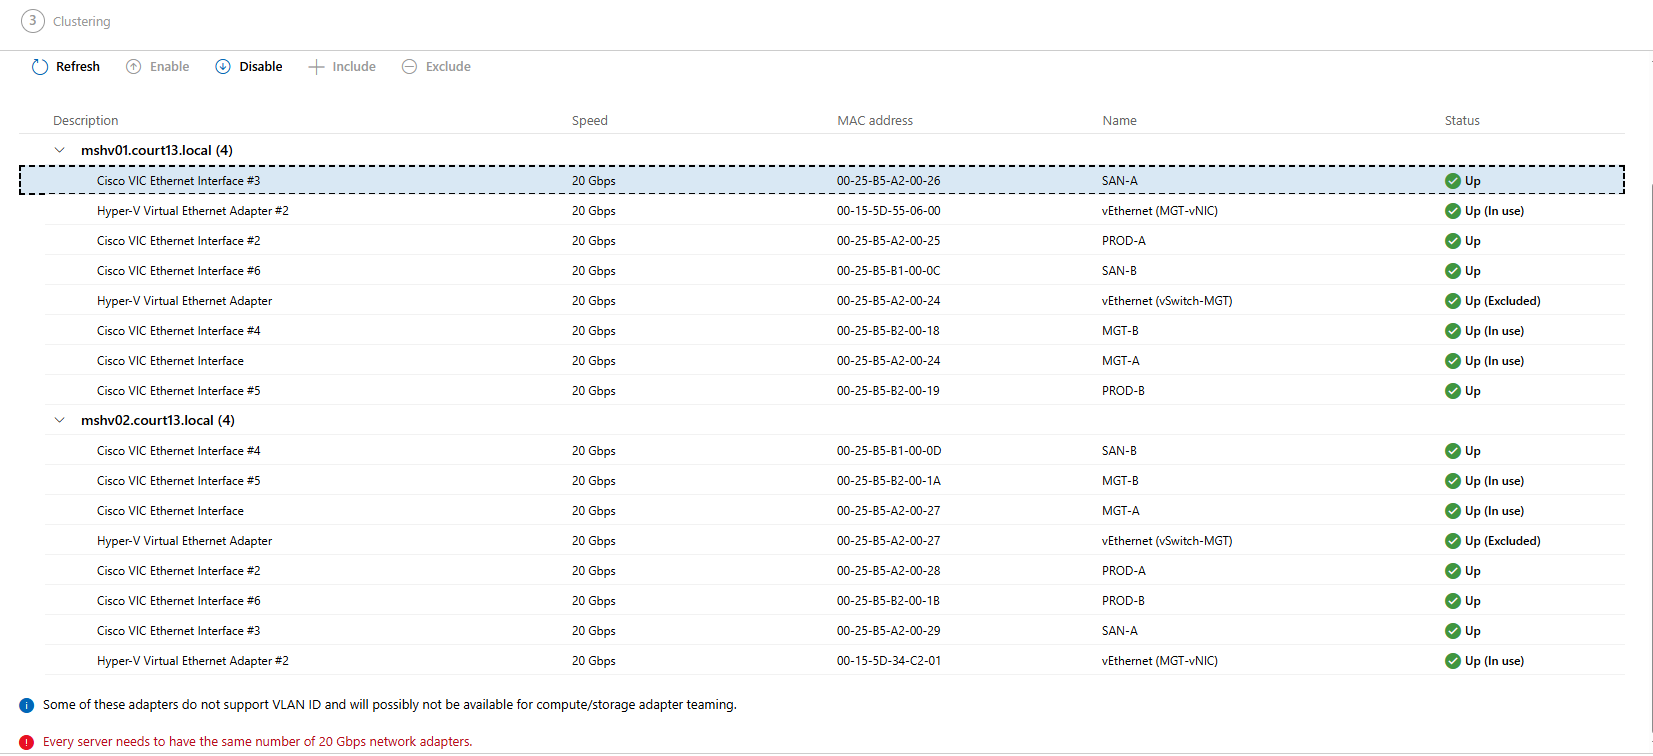
Task: Click the Refresh button label
Action: click(x=78, y=67)
